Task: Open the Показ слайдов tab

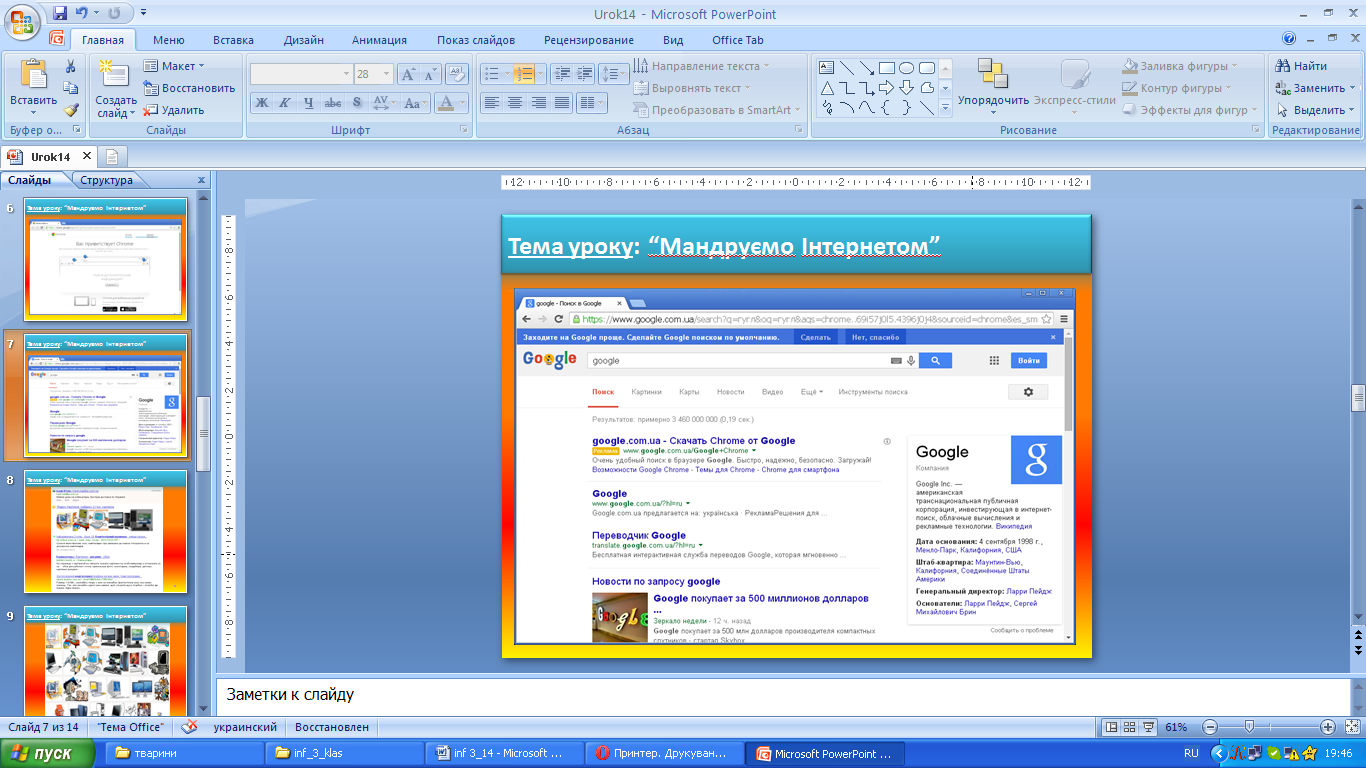Action: pyautogui.click(x=476, y=40)
